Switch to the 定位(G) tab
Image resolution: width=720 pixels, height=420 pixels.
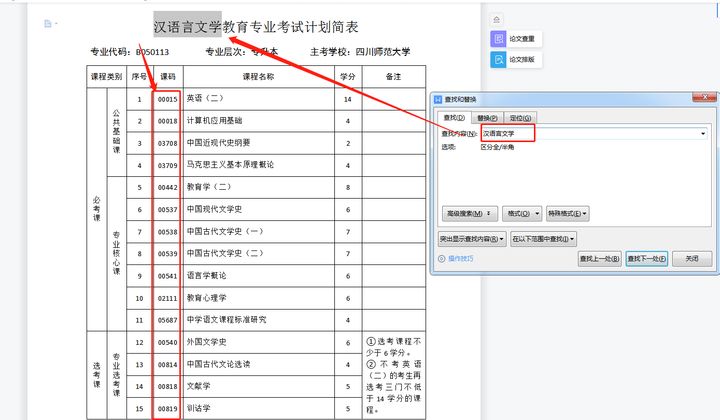coord(520,118)
